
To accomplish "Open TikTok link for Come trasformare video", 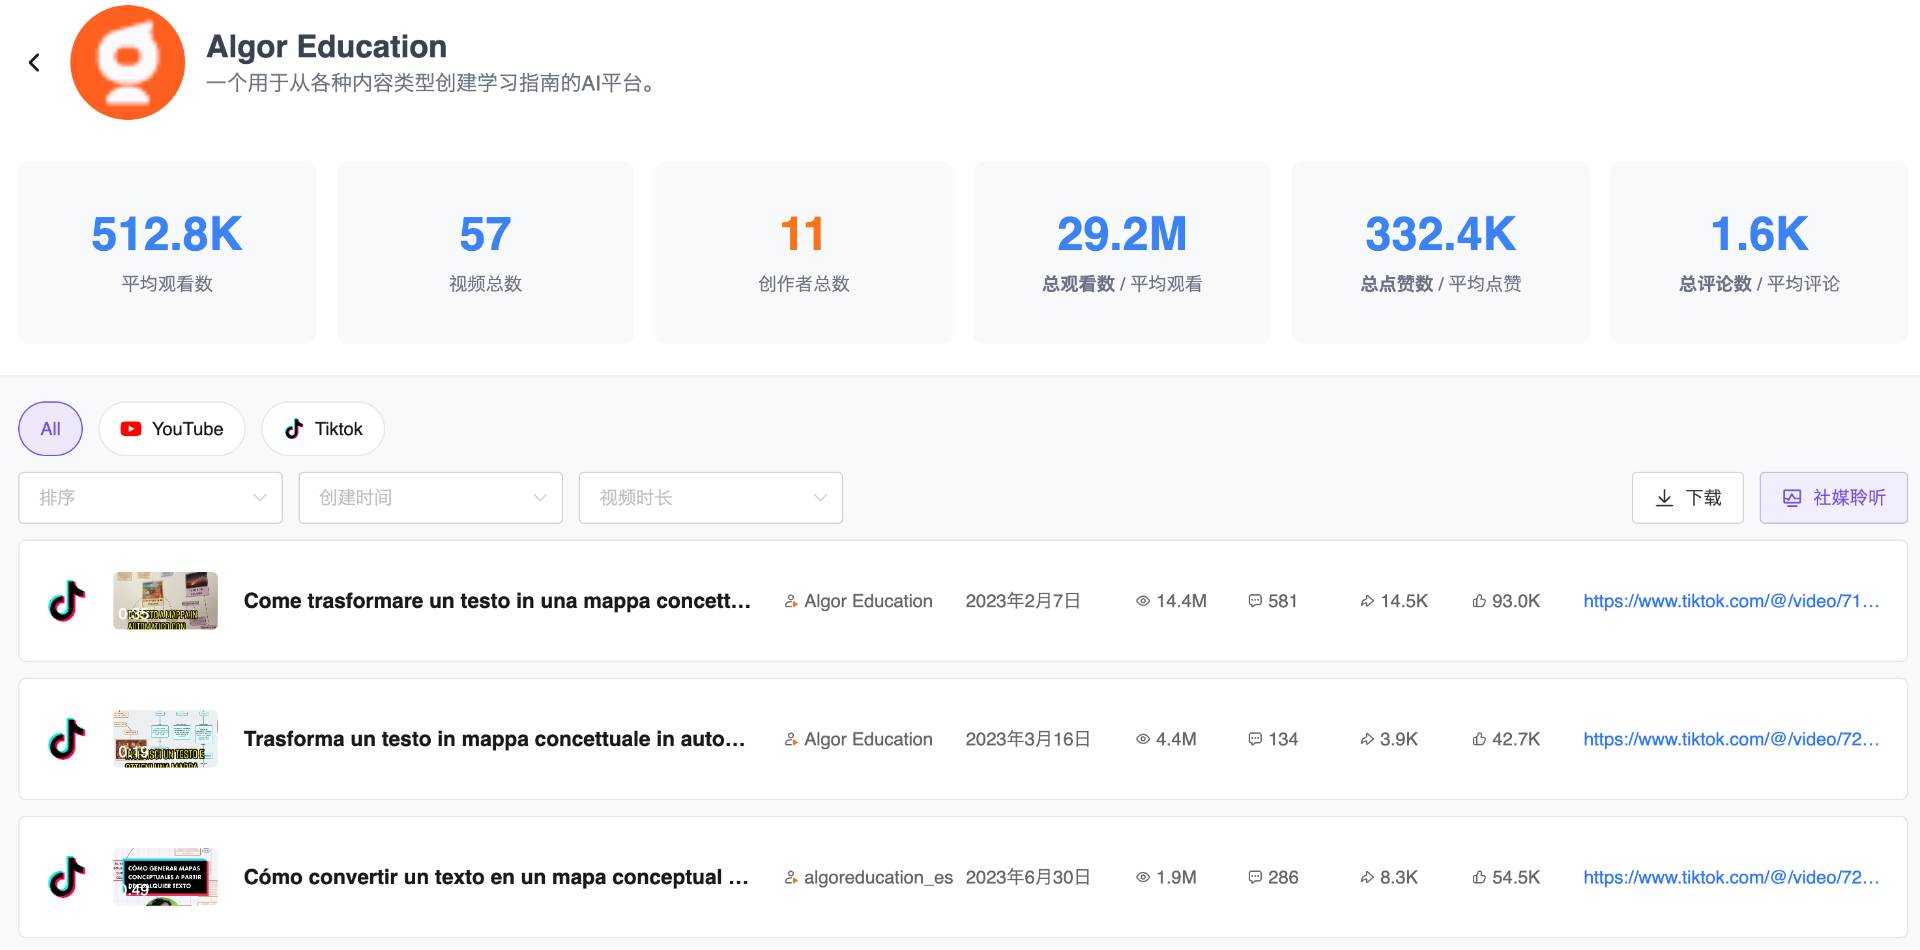I will click(x=1731, y=601).
